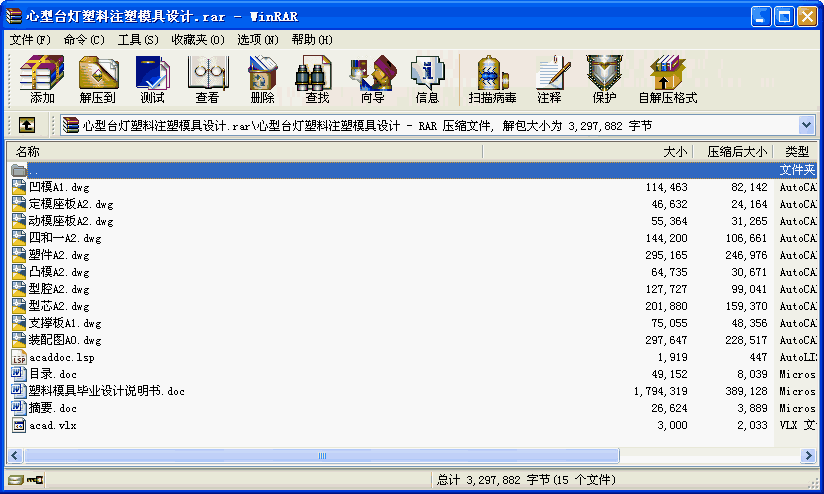Image resolution: width=824 pixels, height=494 pixels.
Task: Start 扫描病毒 (Virus Scan)
Action: [492, 79]
